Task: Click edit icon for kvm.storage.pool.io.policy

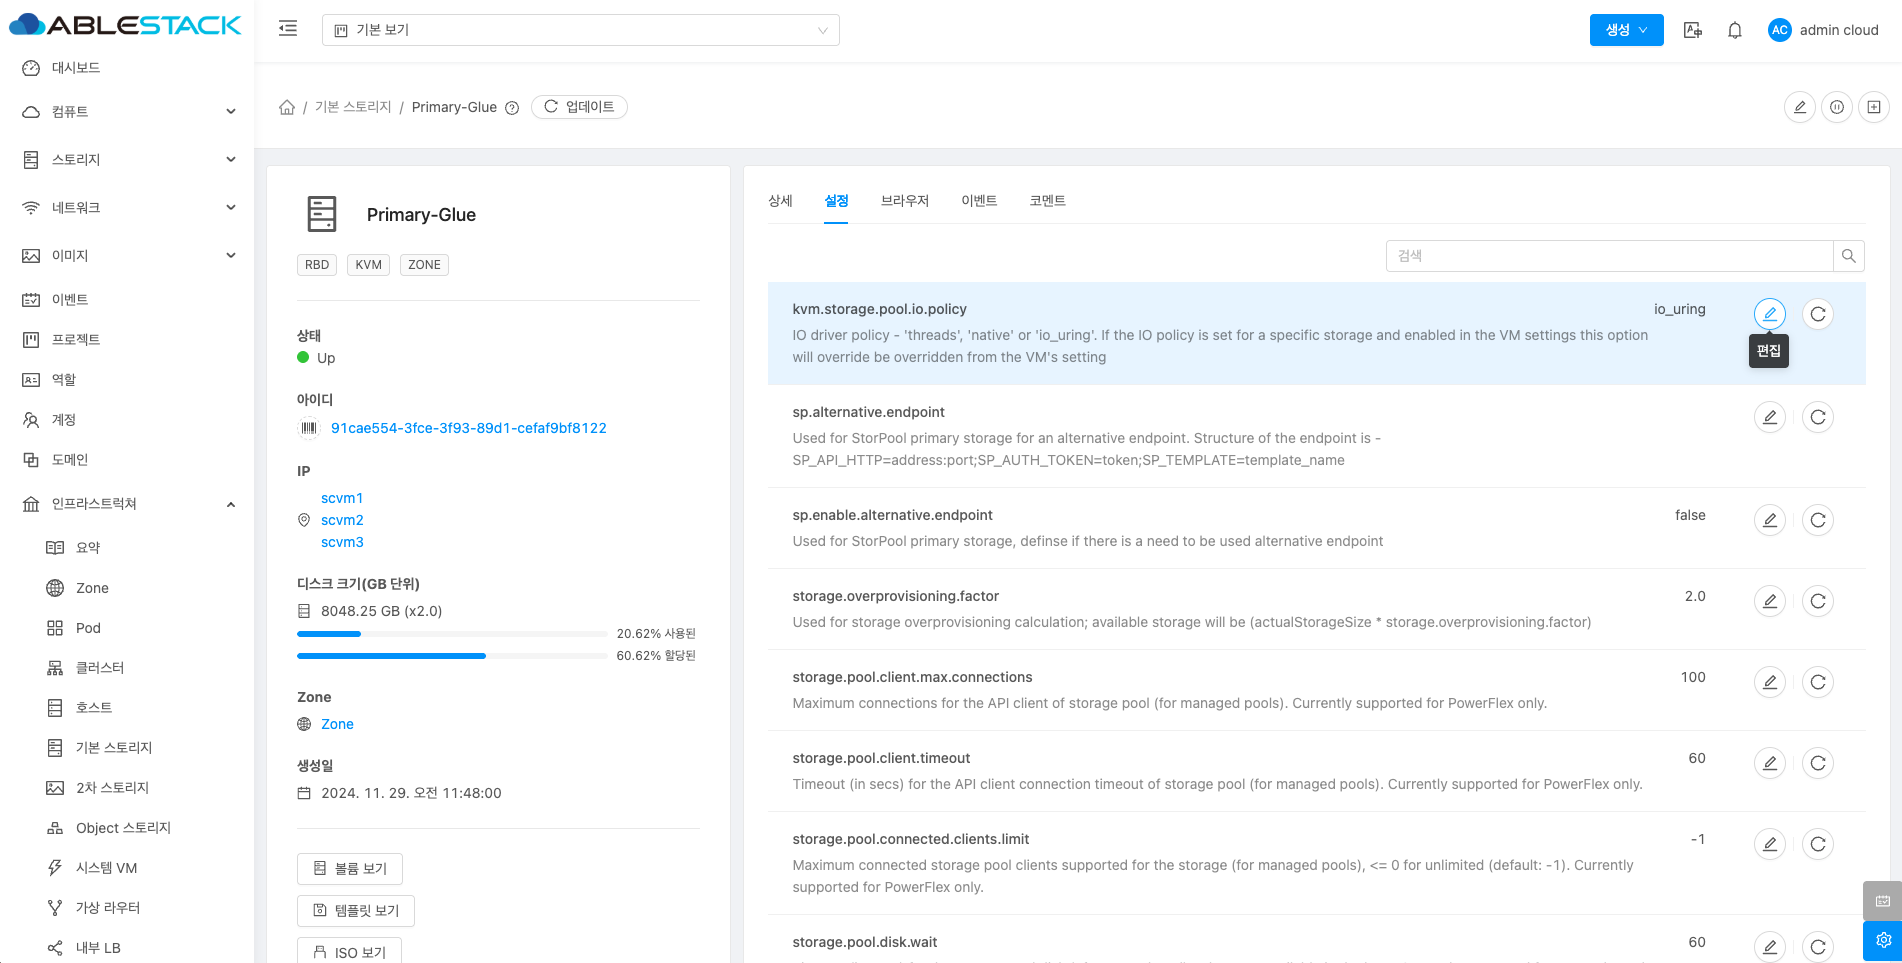Action: coord(1769,314)
